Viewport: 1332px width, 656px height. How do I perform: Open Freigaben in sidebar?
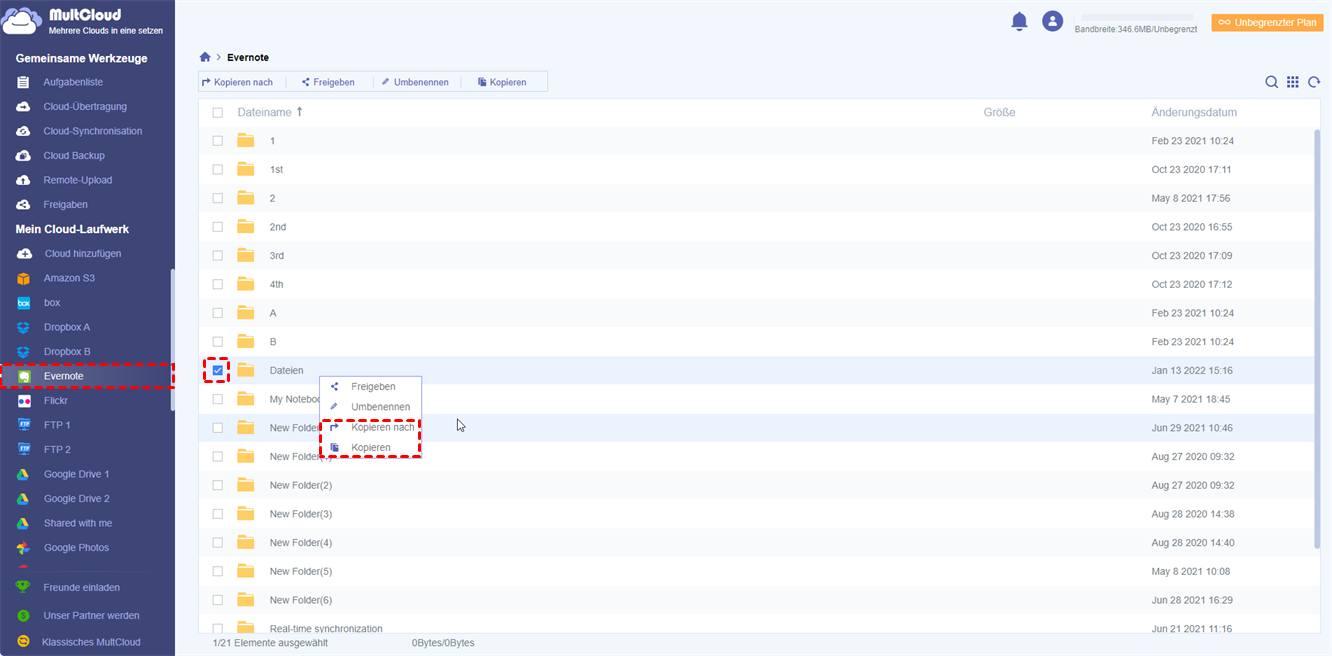coord(66,204)
